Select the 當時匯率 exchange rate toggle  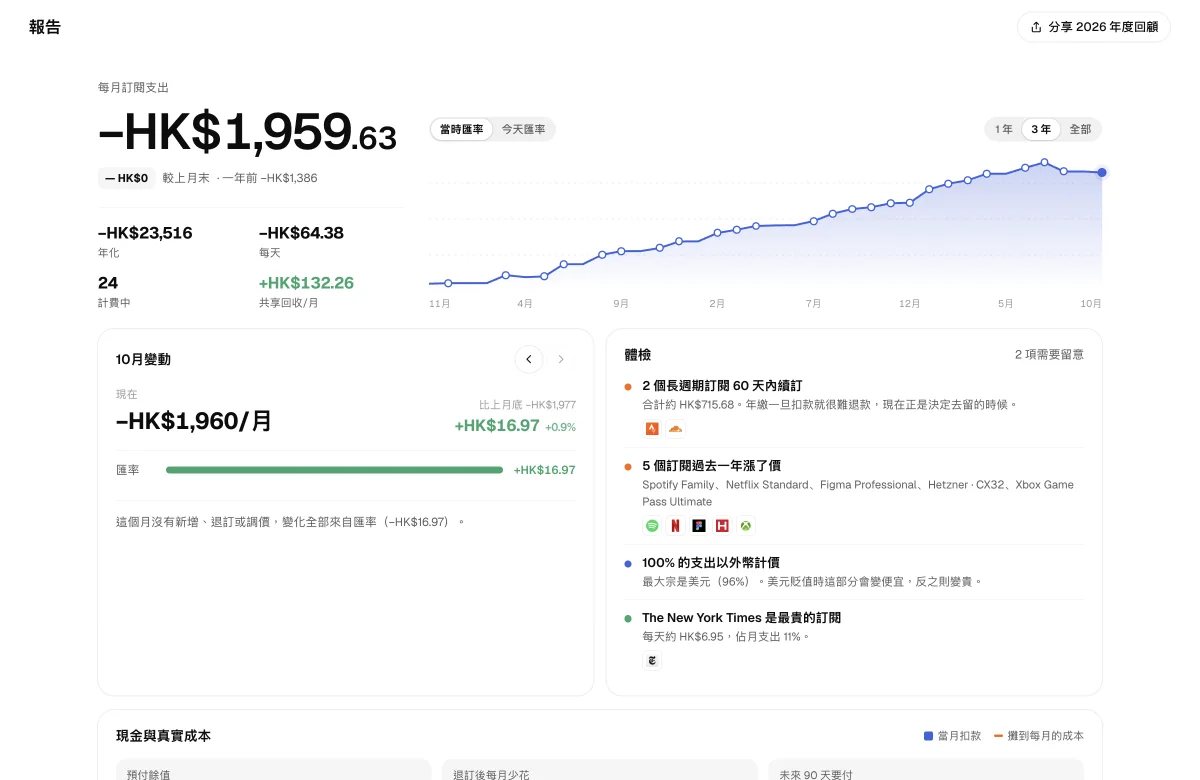462,129
